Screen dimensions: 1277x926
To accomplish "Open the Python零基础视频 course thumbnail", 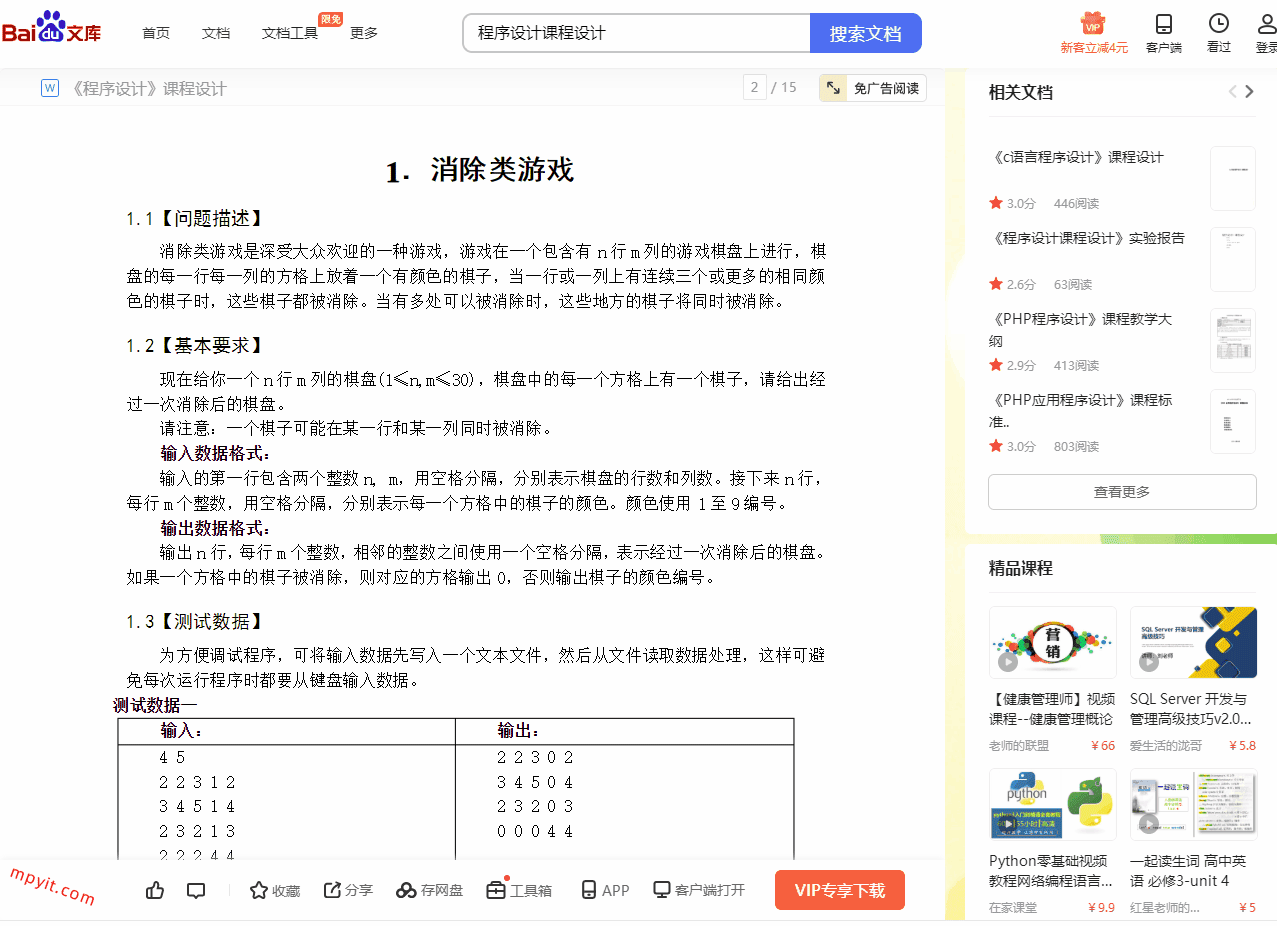I will (x=1052, y=804).
